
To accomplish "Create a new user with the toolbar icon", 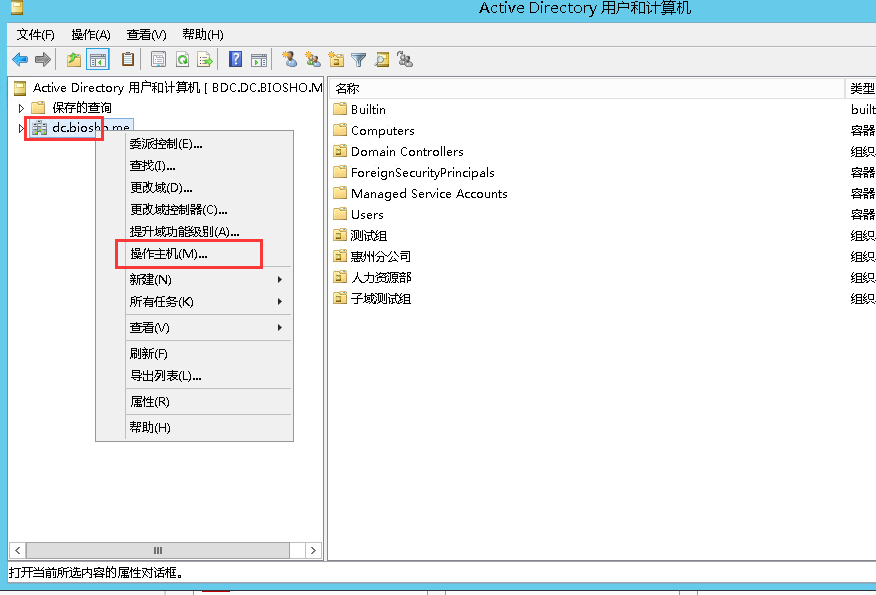I will [289, 59].
